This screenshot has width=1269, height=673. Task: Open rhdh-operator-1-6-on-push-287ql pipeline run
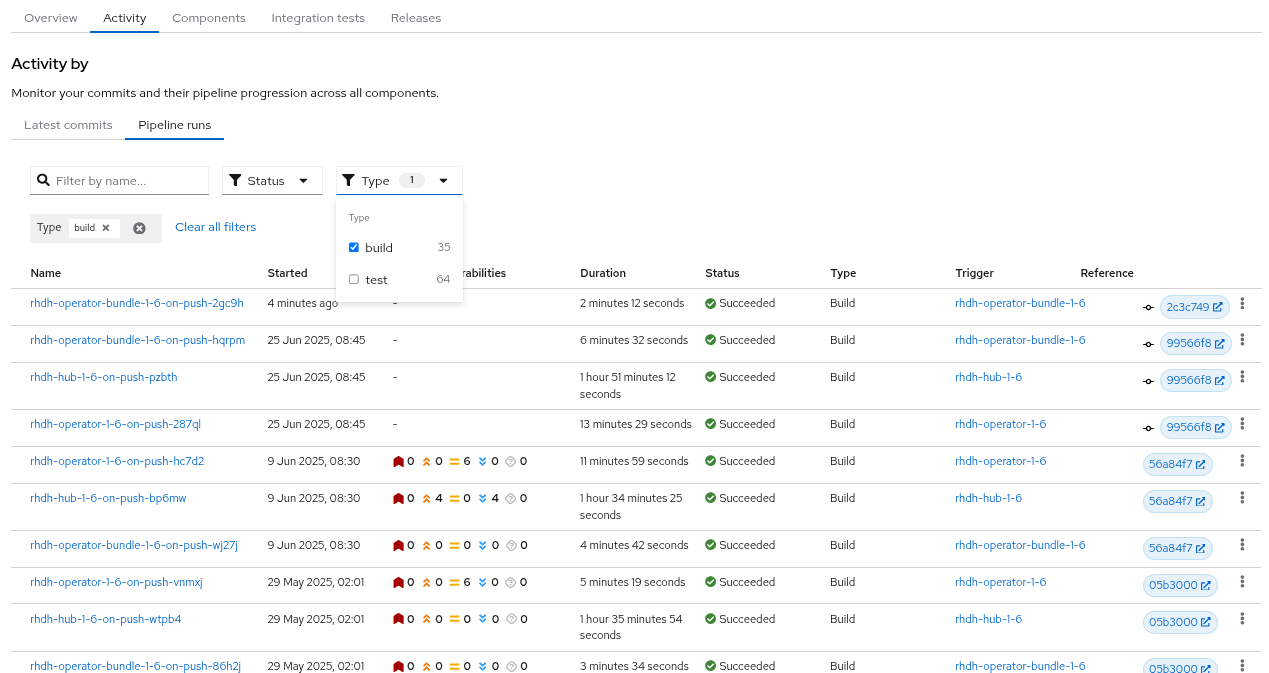tap(115, 424)
